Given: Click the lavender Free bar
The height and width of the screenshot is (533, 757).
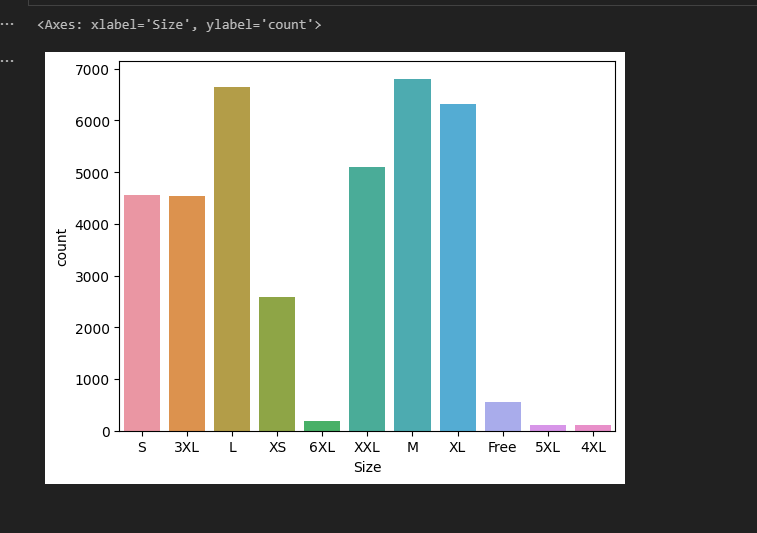Looking at the screenshot, I should click(x=502, y=416).
